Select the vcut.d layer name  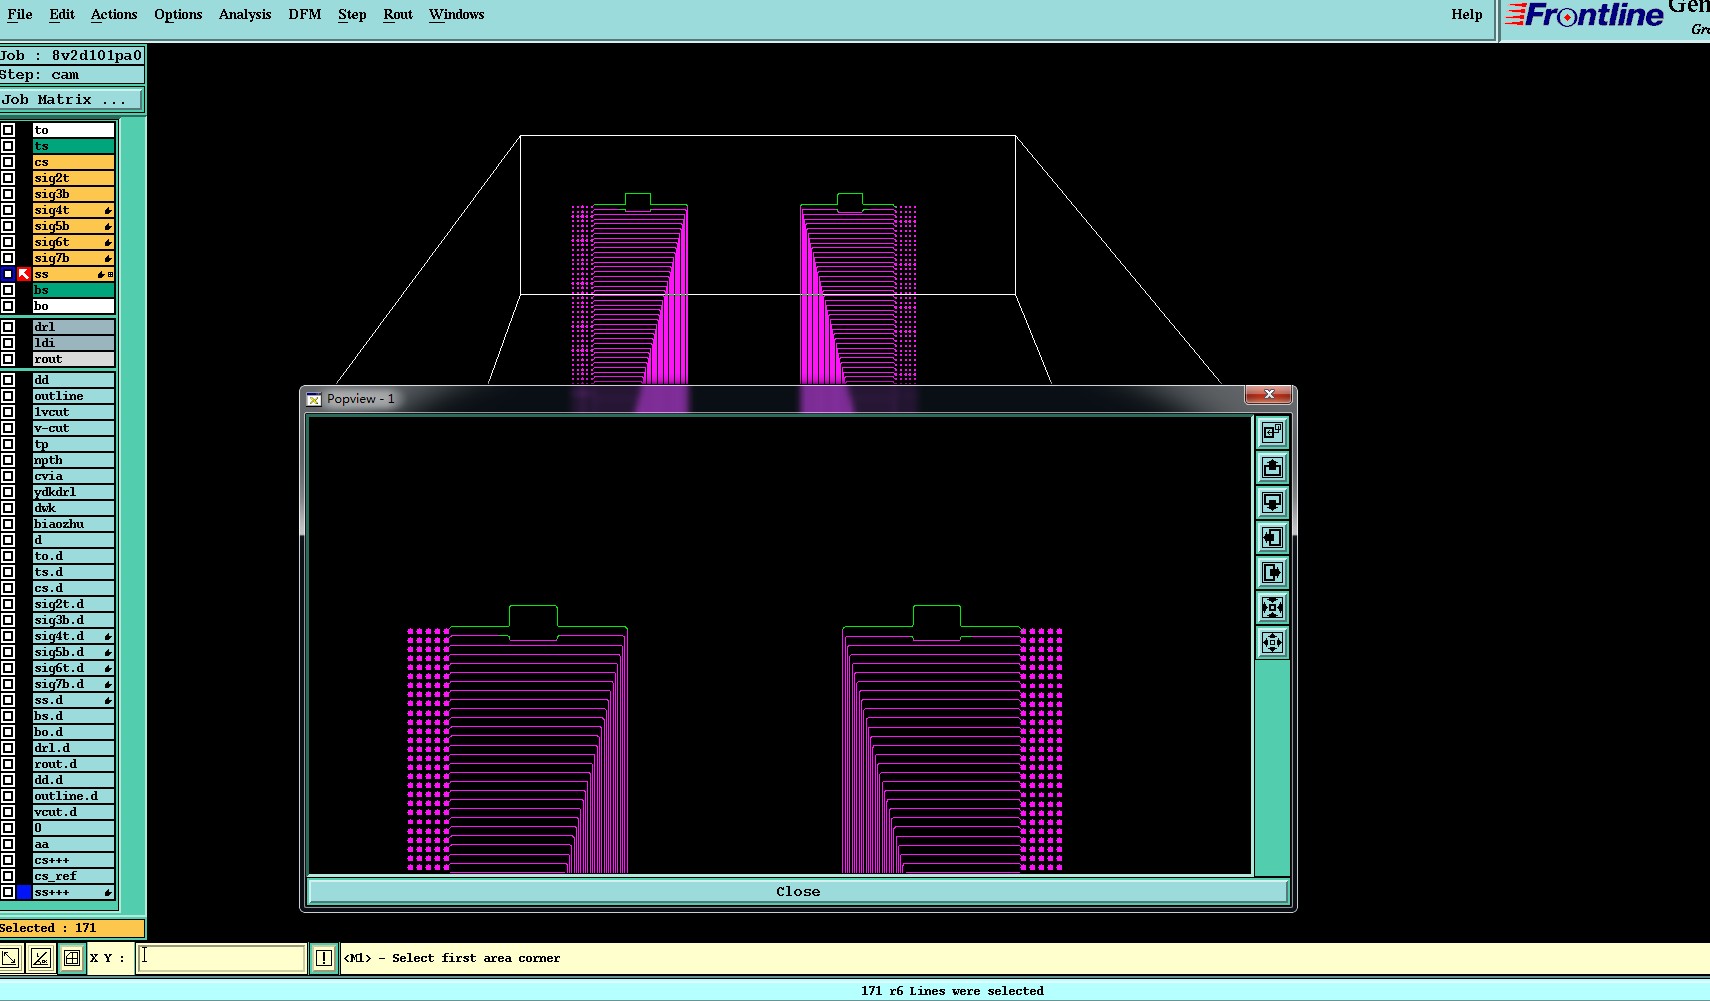point(74,812)
